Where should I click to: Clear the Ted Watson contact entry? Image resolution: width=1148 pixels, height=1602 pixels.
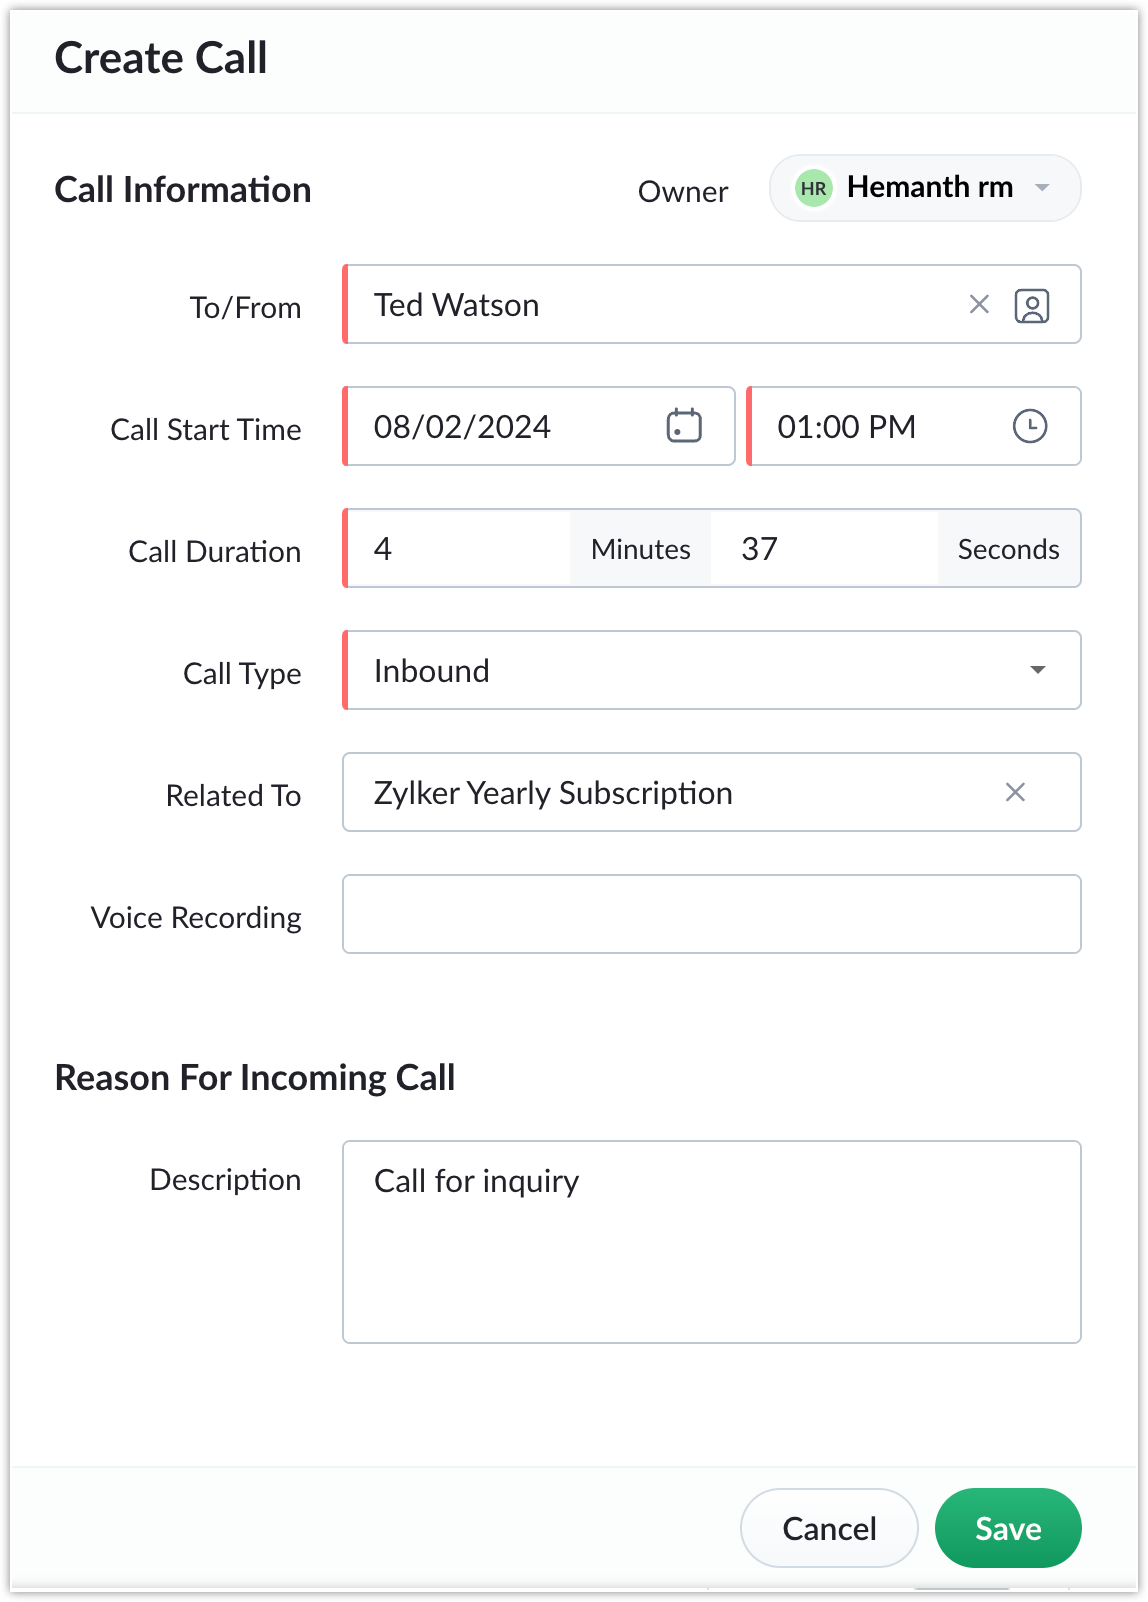click(x=979, y=305)
